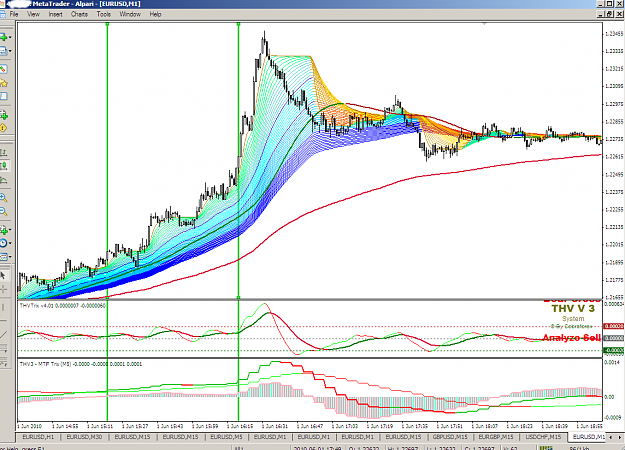
Task: Open the Tools menu
Action: coord(104,14)
